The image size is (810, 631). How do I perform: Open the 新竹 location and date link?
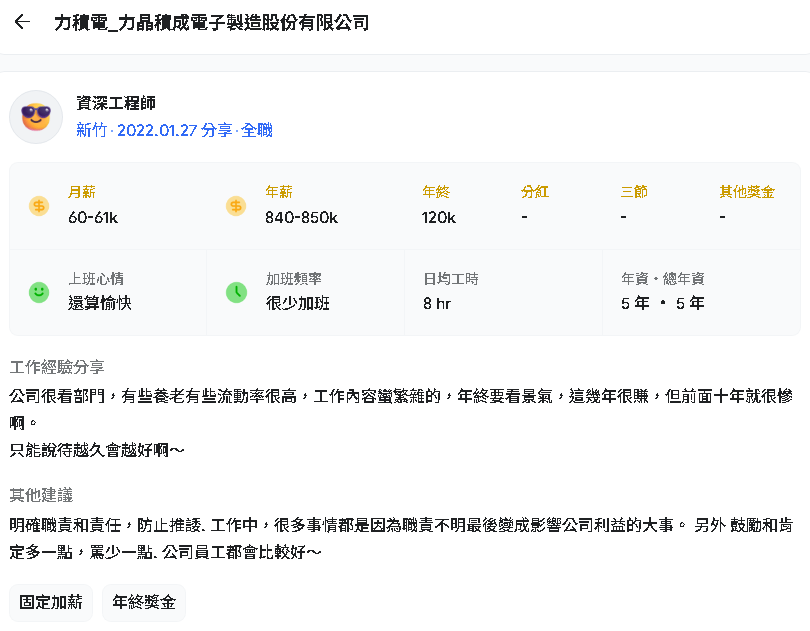click(174, 130)
